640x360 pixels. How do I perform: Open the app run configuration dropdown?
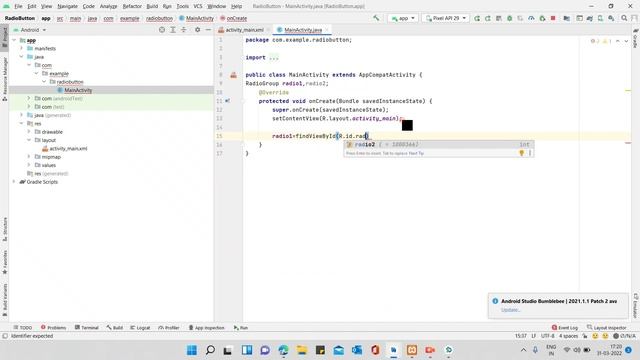(403, 18)
